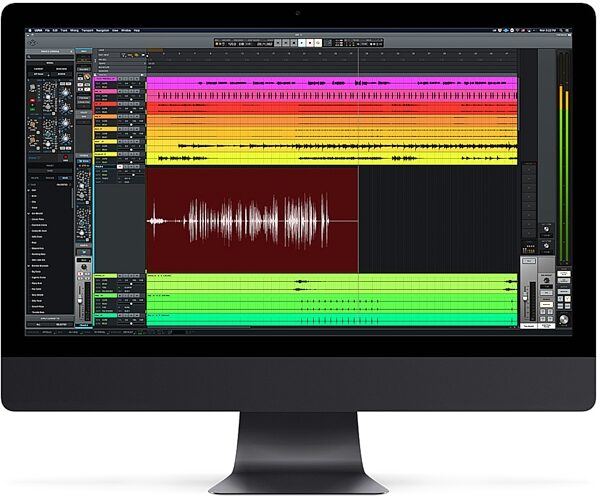This screenshot has height=499, width=600.
Task: Select the orange track's name header
Action: (x=106, y=116)
